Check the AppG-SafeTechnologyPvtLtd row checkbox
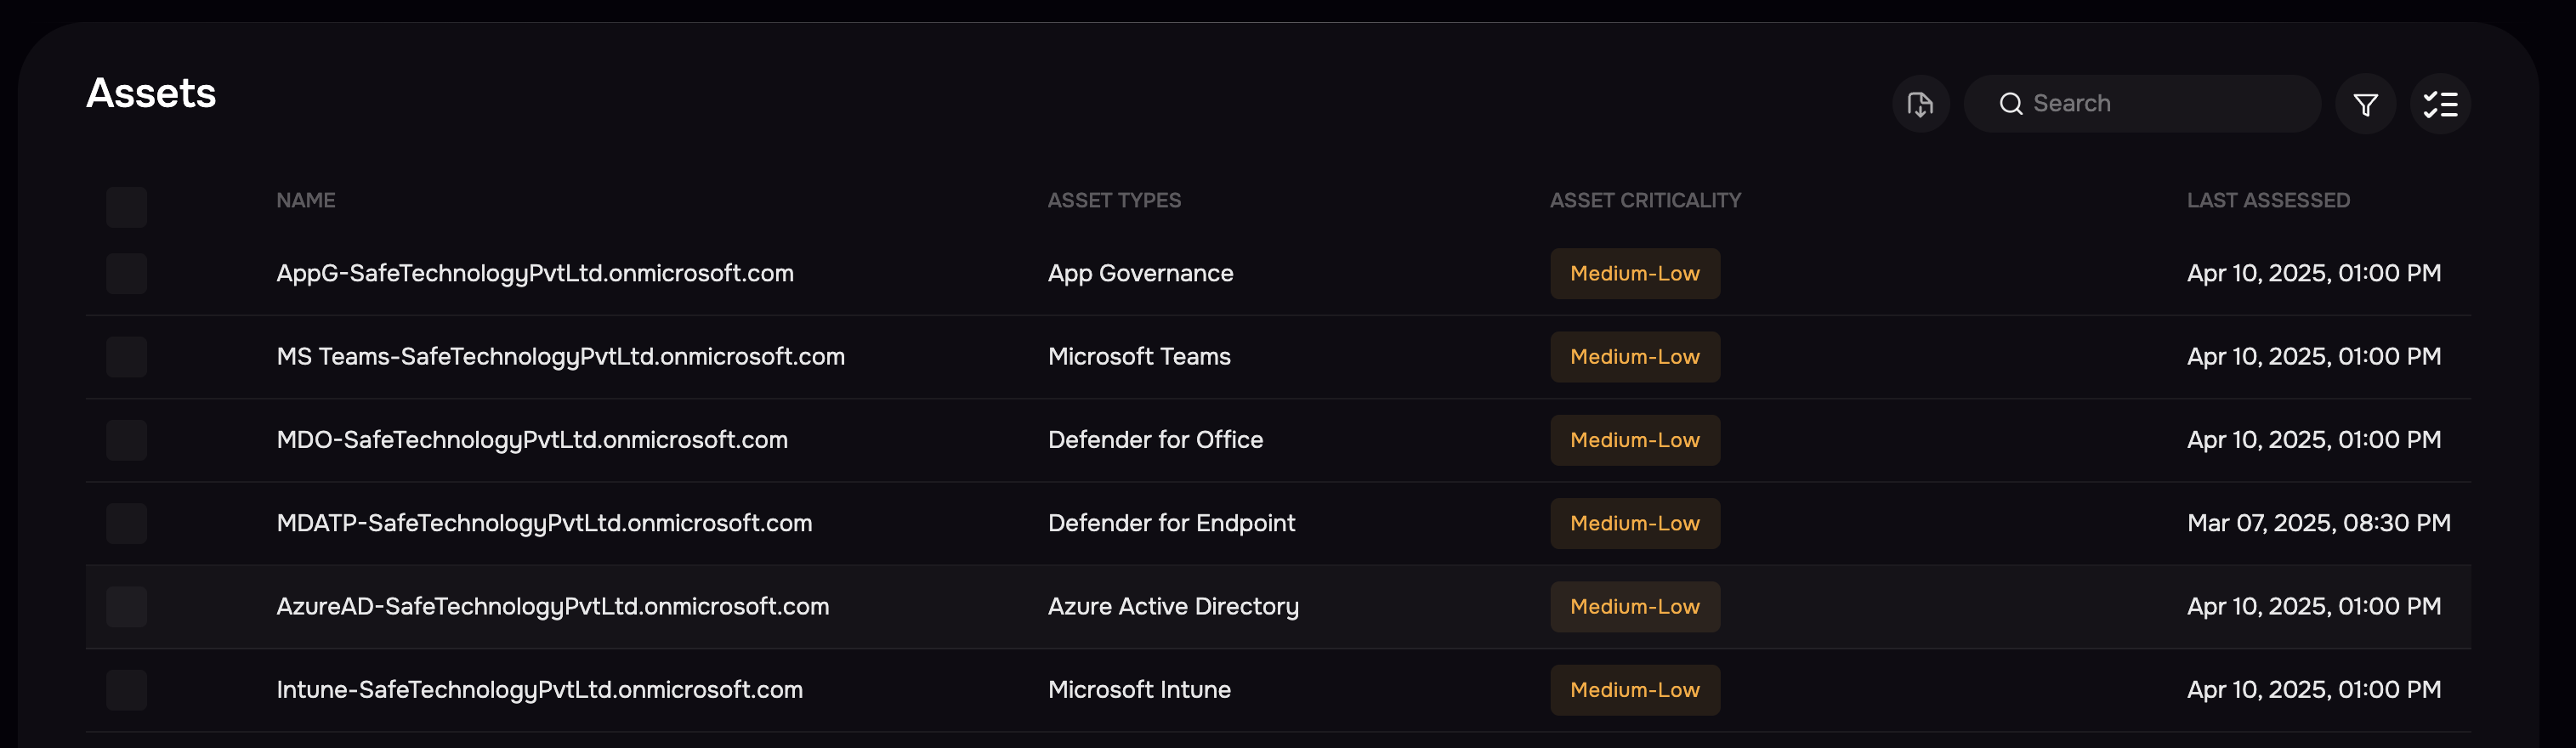The image size is (2576, 748). click(127, 273)
